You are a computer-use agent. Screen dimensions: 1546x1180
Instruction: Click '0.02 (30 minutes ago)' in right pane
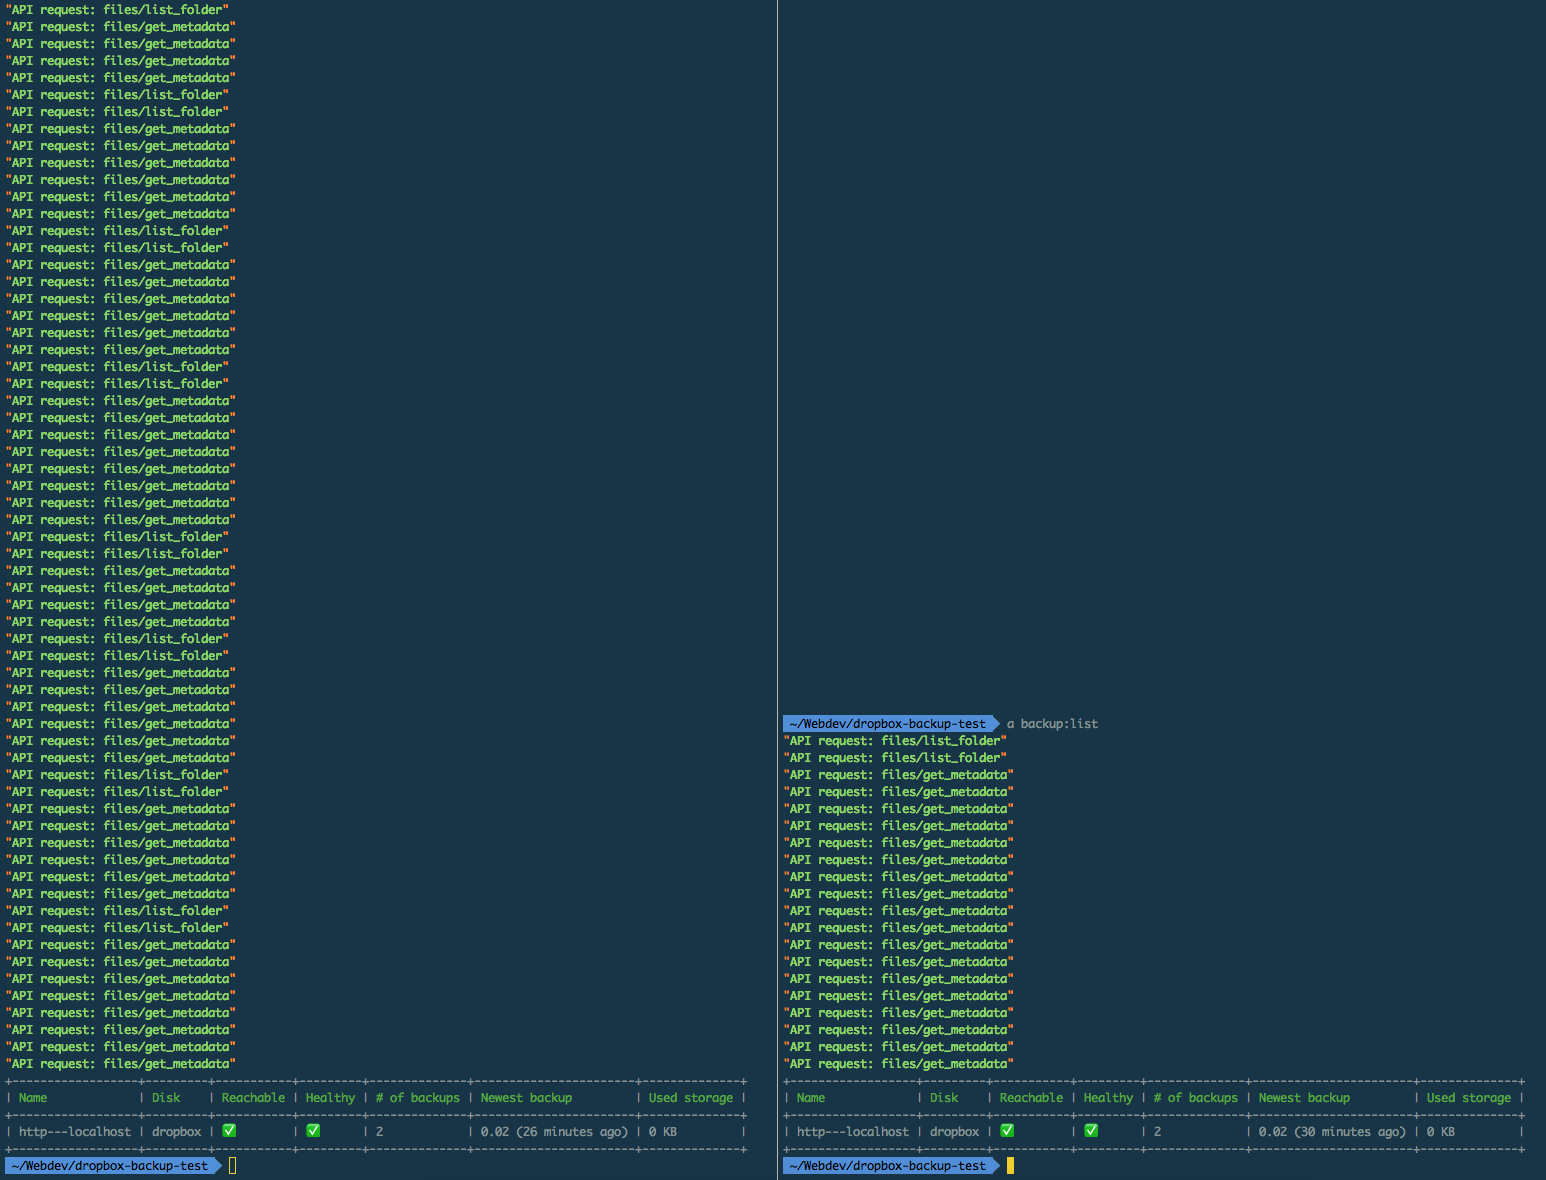(1332, 1132)
